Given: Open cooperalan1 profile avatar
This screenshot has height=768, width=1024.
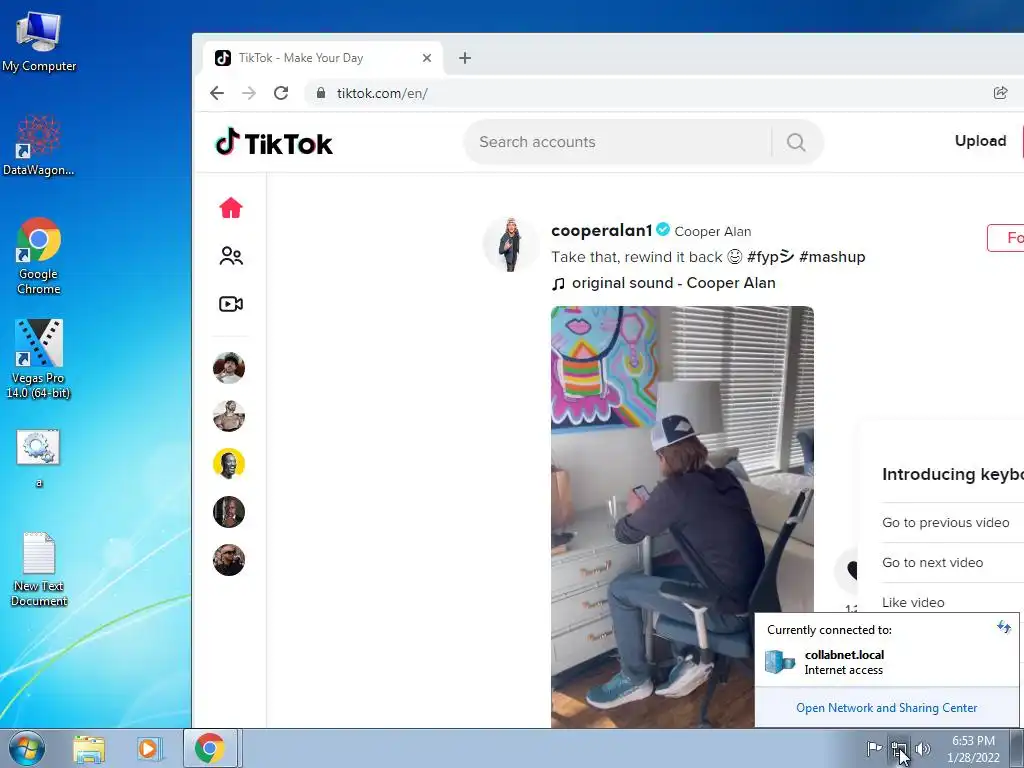Looking at the screenshot, I should pyautogui.click(x=510, y=244).
